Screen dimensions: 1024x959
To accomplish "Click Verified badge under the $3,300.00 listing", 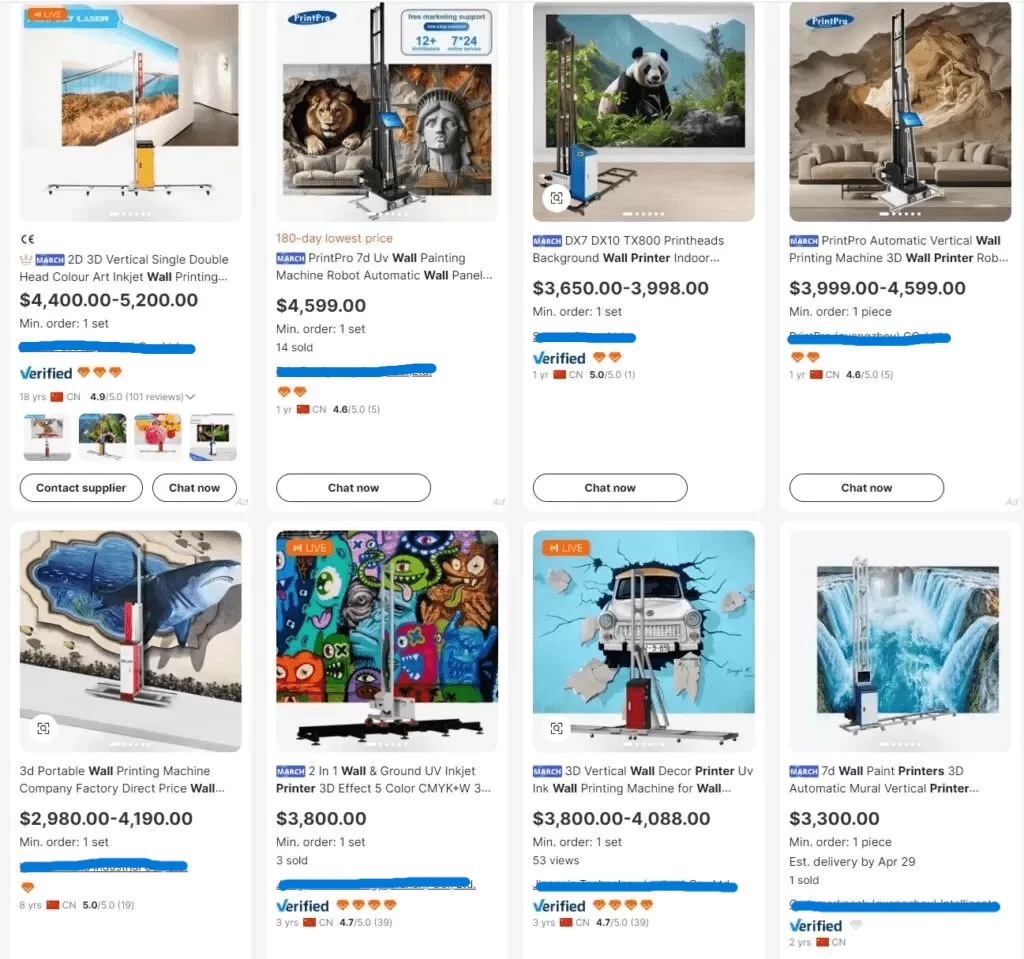I will point(816,925).
